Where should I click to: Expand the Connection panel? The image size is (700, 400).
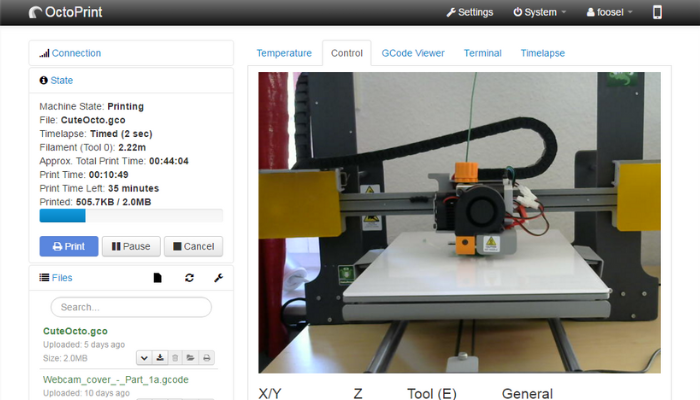coord(75,53)
